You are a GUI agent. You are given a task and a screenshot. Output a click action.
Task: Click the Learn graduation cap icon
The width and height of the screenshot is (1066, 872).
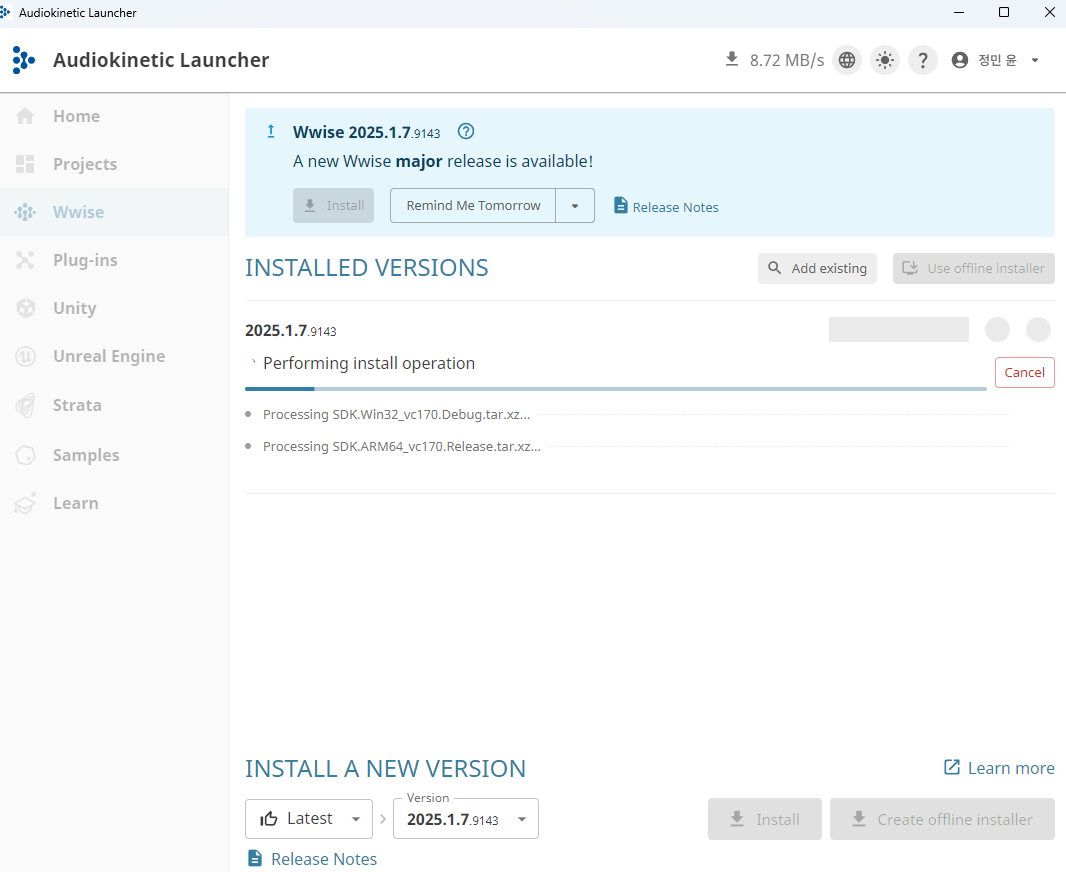(25, 503)
